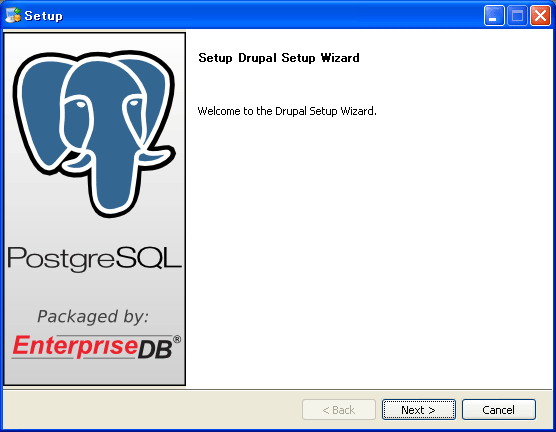Click the PostgreSQL elephant logo head

[94, 134]
